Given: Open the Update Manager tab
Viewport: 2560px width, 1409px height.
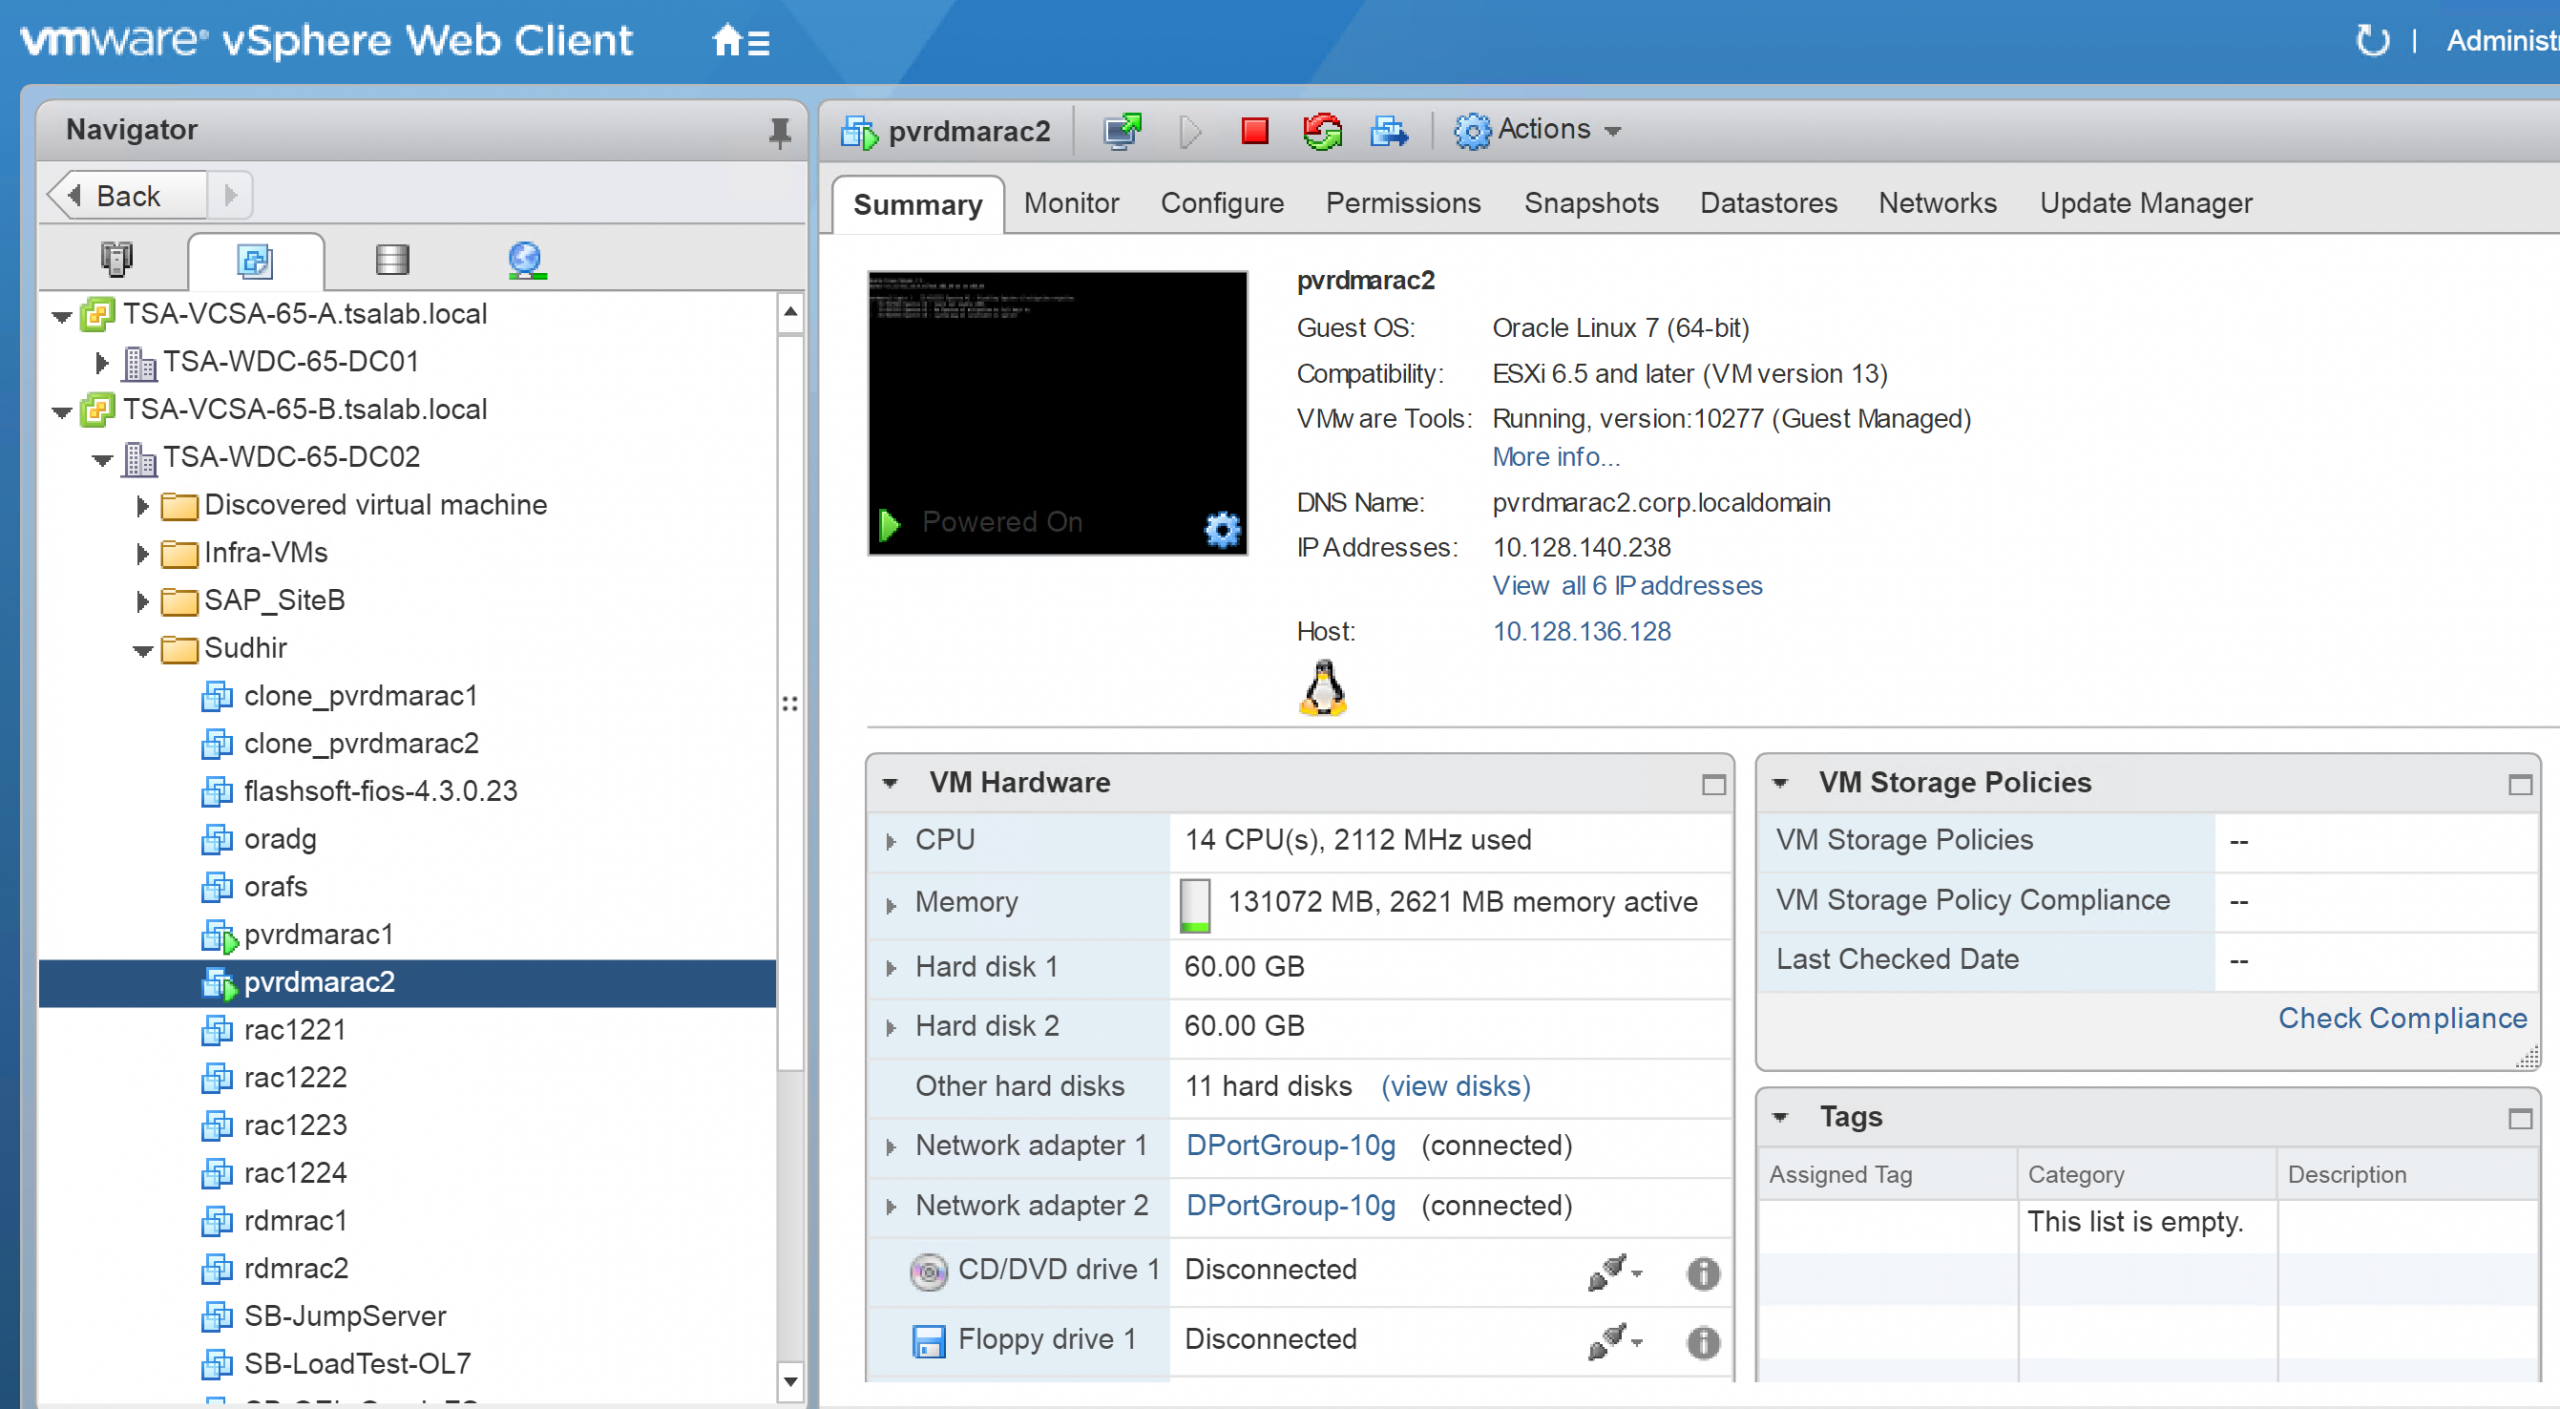Looking at the screenshot, I should pos(2145,203).
